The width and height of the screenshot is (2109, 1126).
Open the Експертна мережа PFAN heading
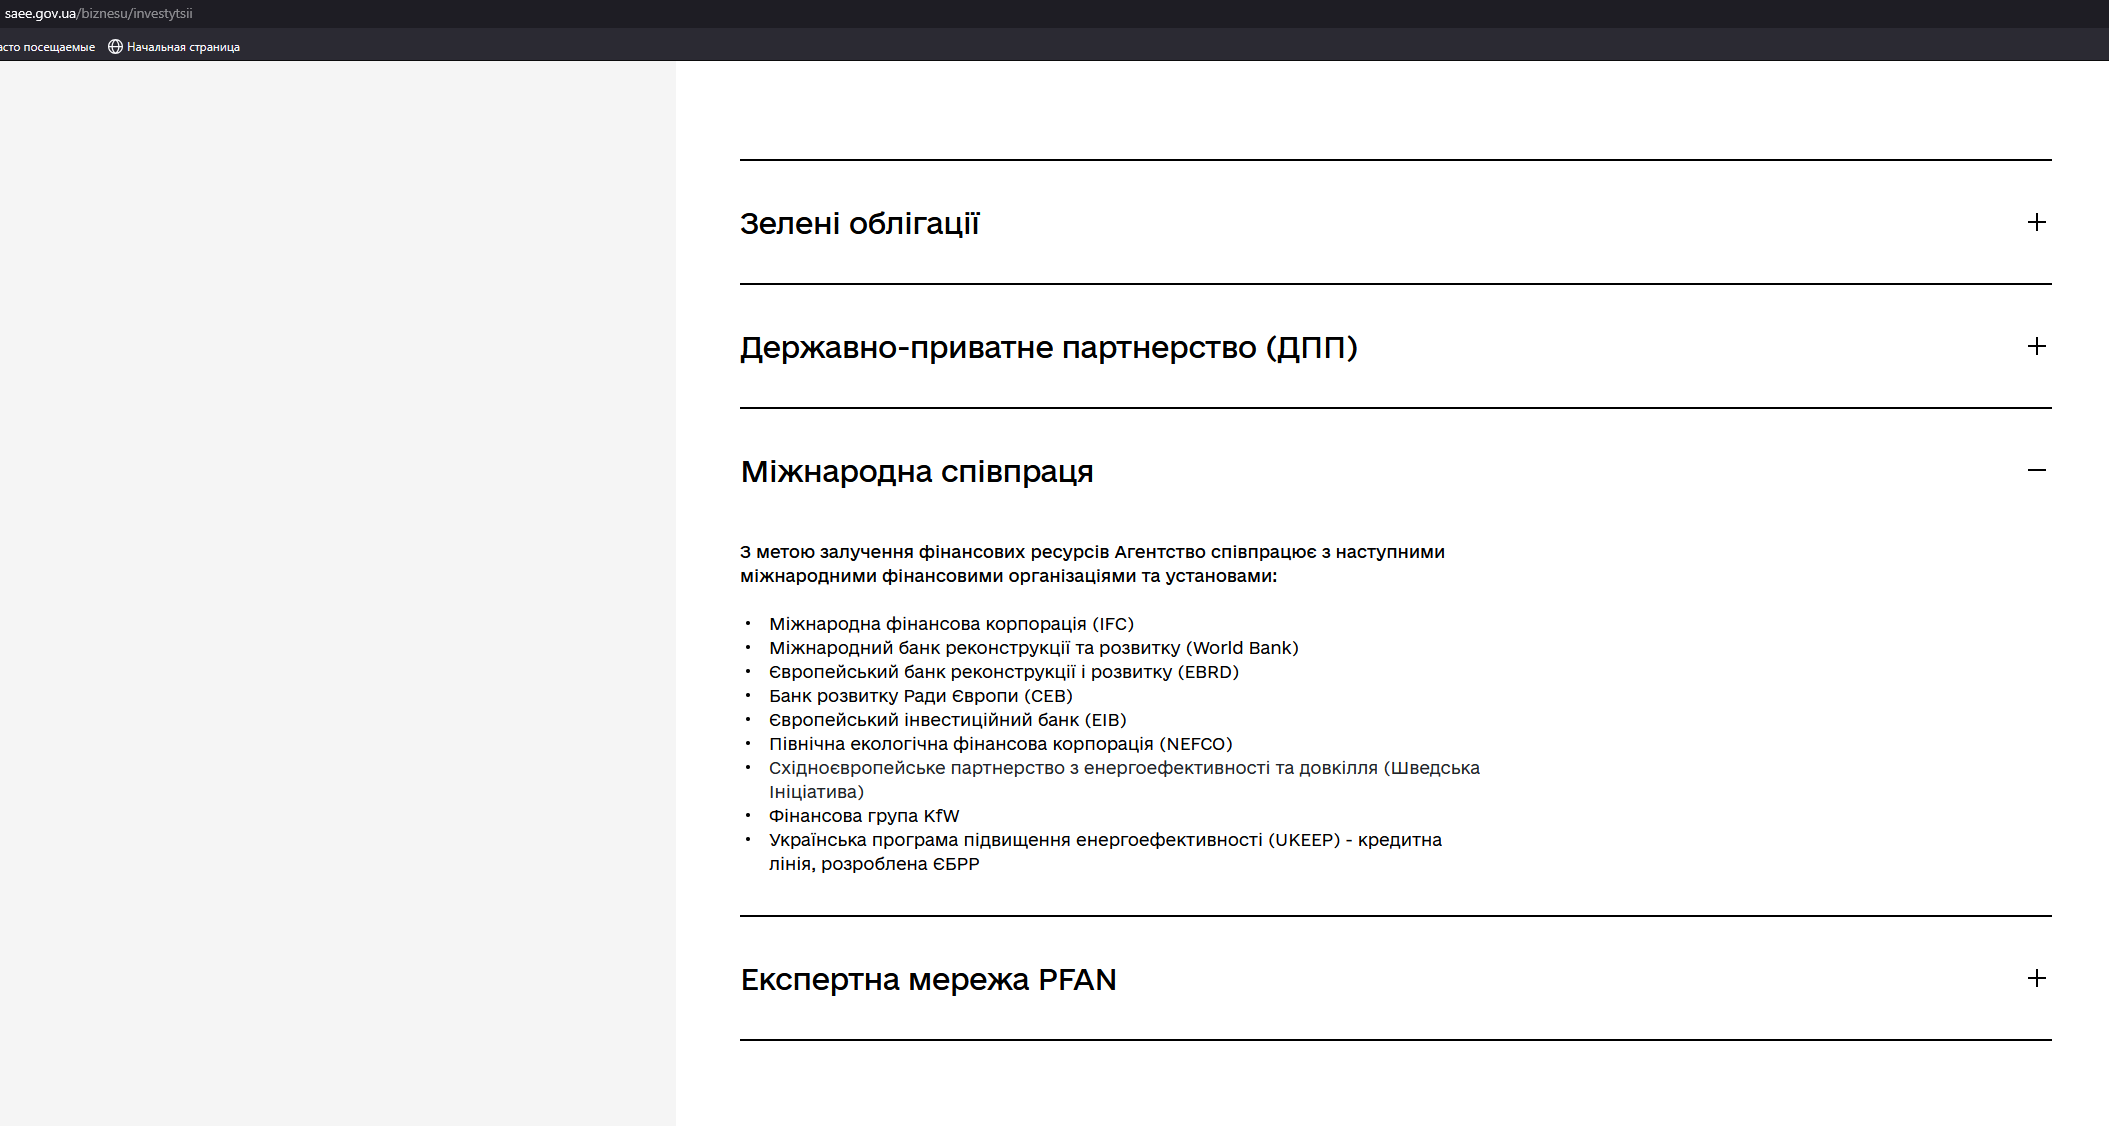click(x=927, y=979)
